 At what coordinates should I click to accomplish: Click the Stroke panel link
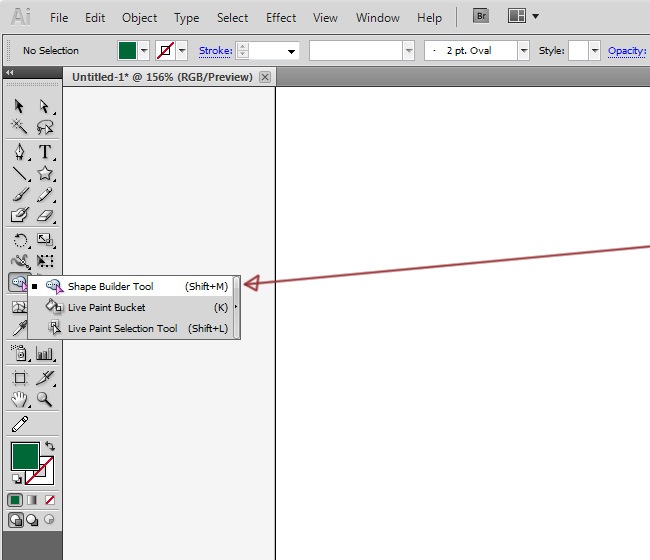pos(215,51)
